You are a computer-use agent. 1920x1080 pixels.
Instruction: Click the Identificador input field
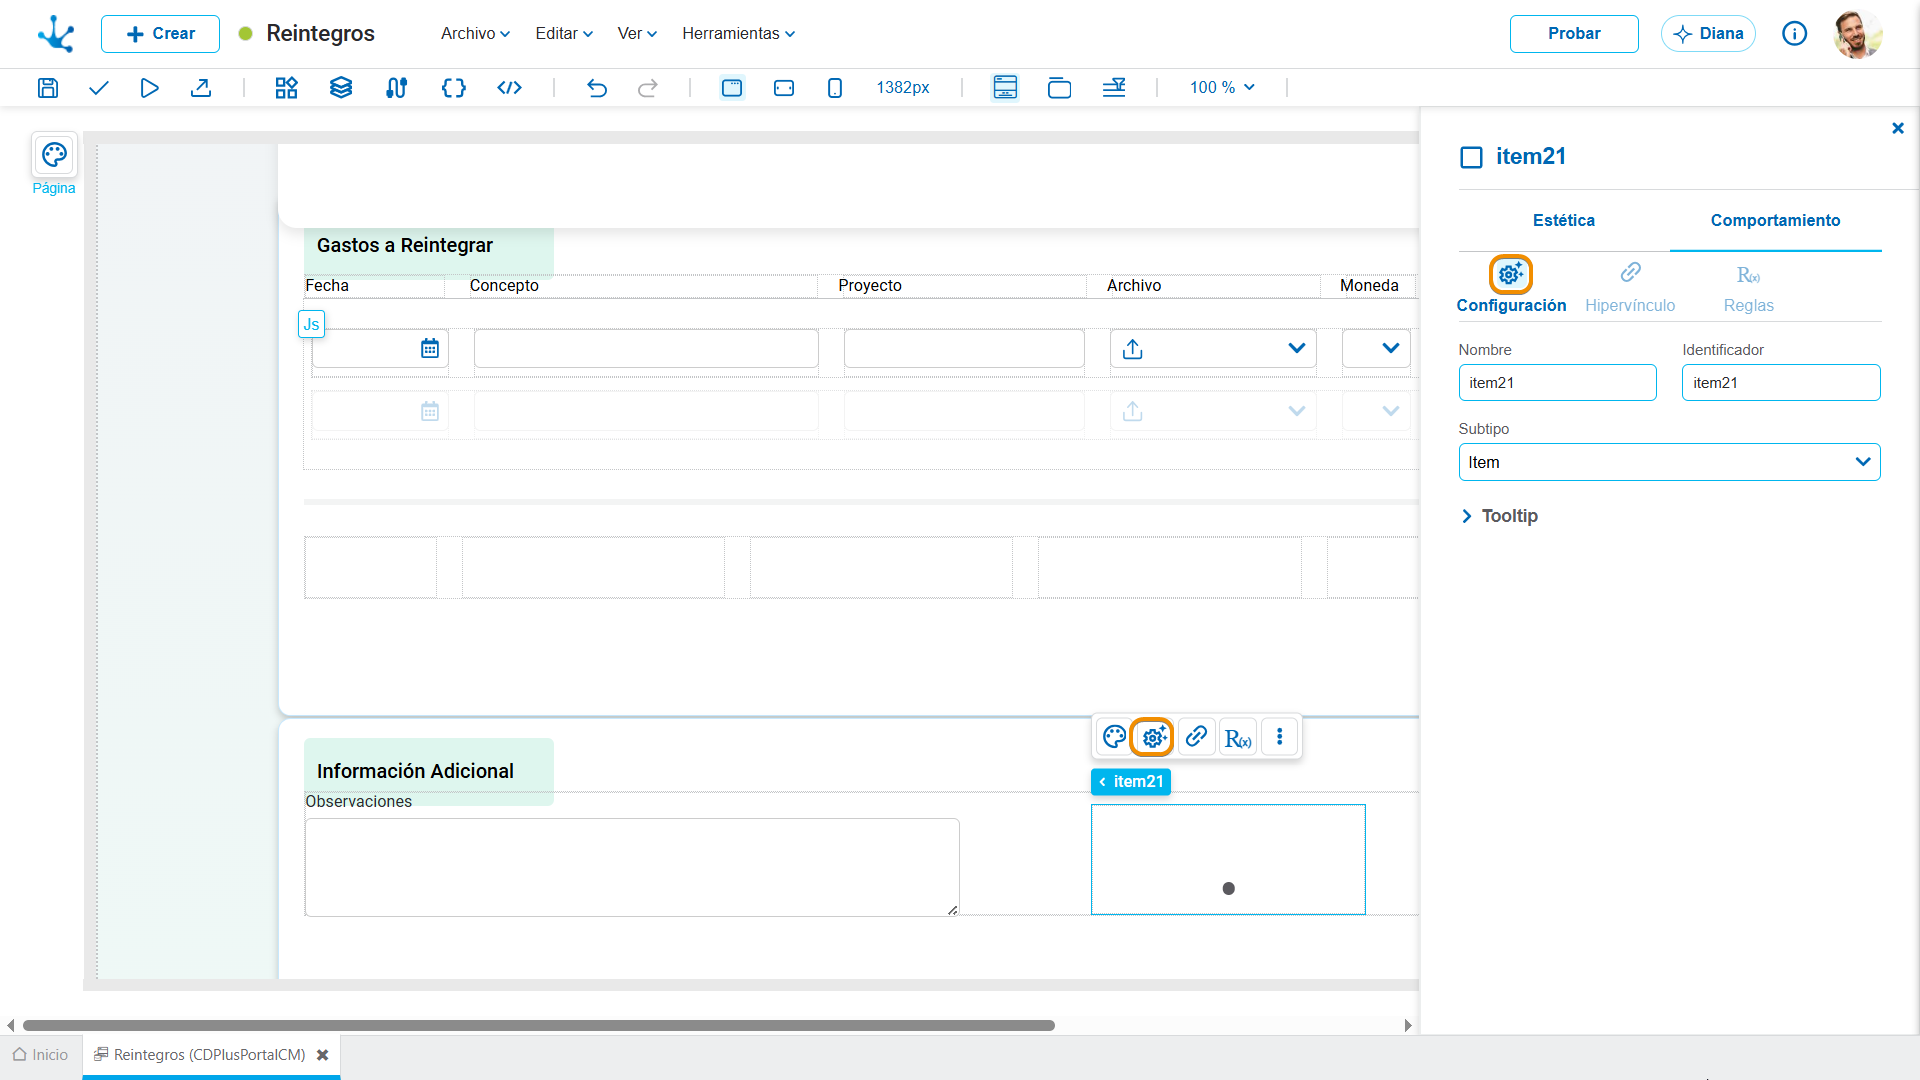(1781, 383)
